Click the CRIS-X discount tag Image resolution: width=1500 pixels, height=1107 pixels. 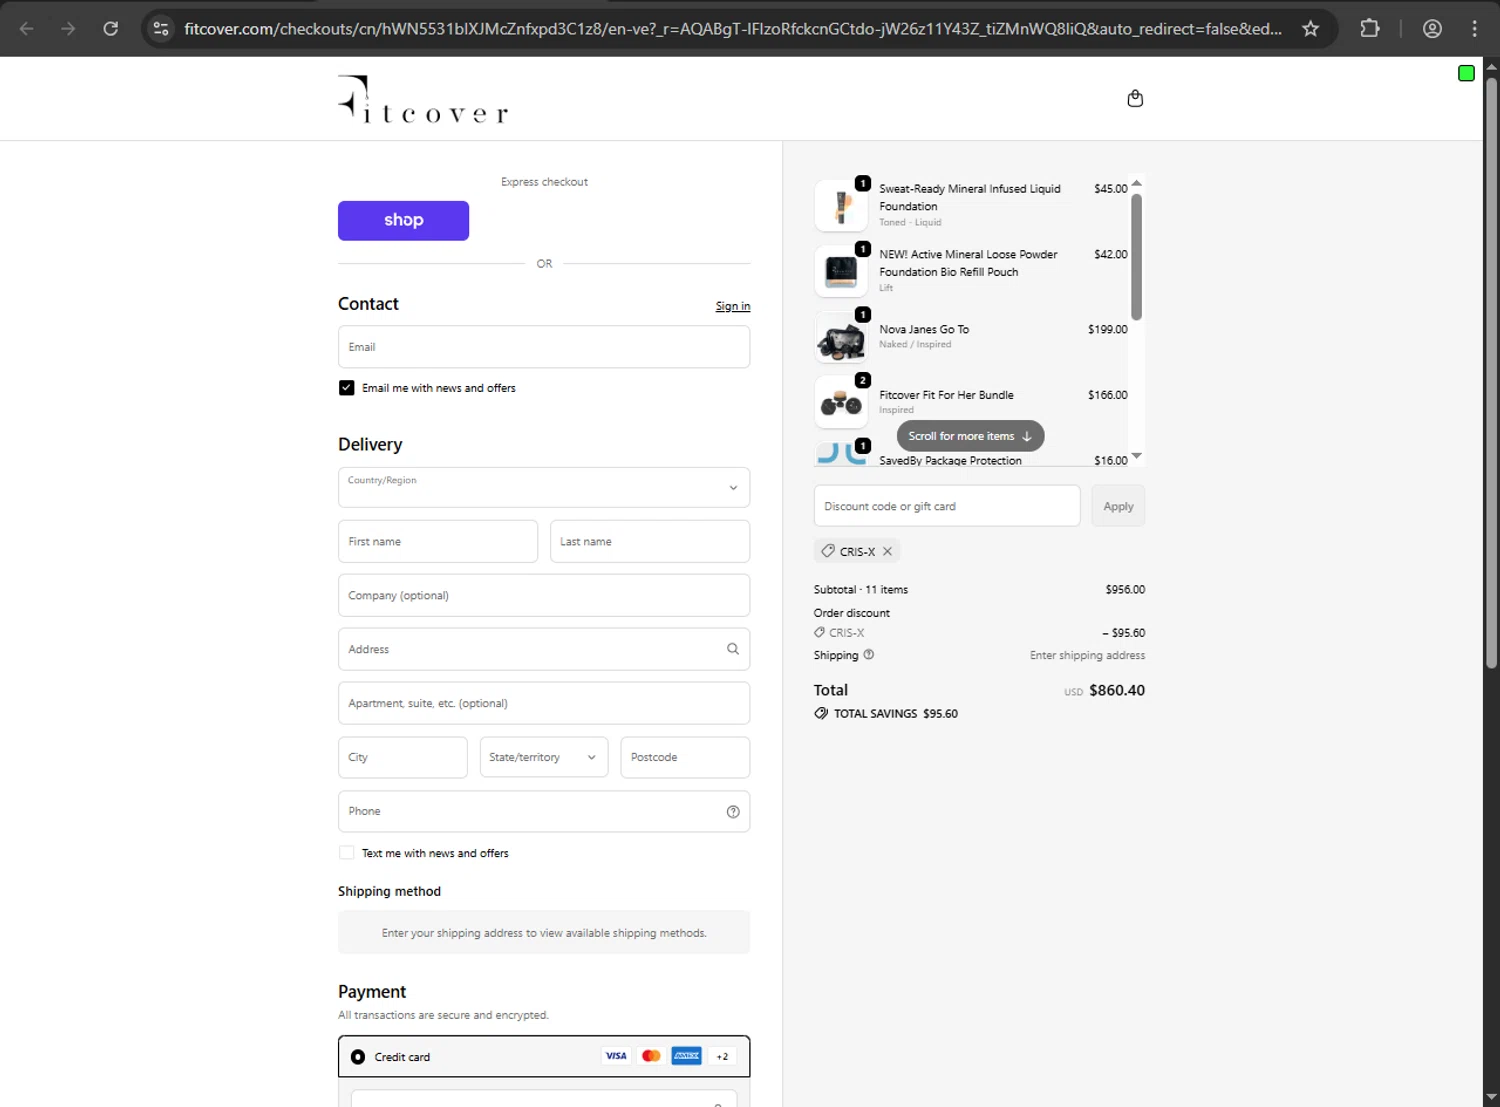857,551
